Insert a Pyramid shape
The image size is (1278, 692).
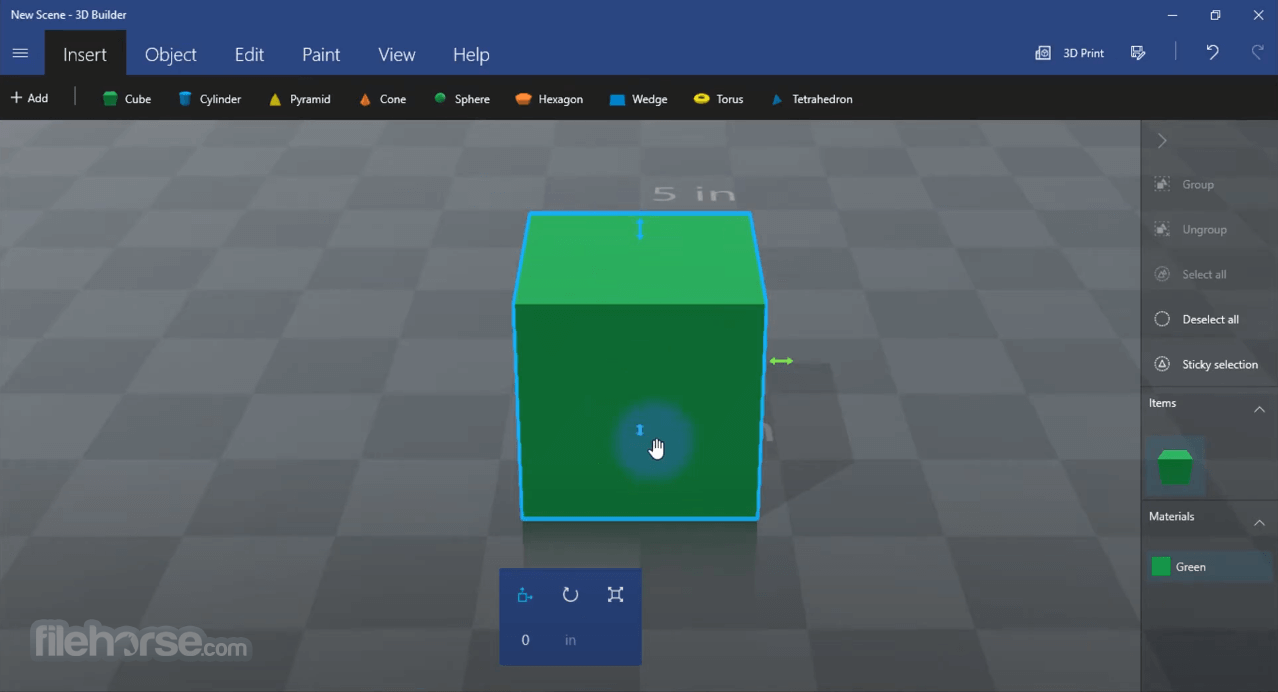coord(299,99)
